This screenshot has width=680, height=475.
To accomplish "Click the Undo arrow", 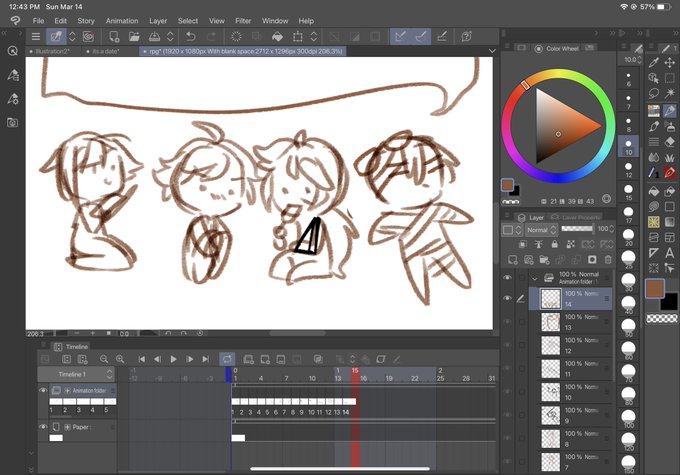I will click(191, 37).
